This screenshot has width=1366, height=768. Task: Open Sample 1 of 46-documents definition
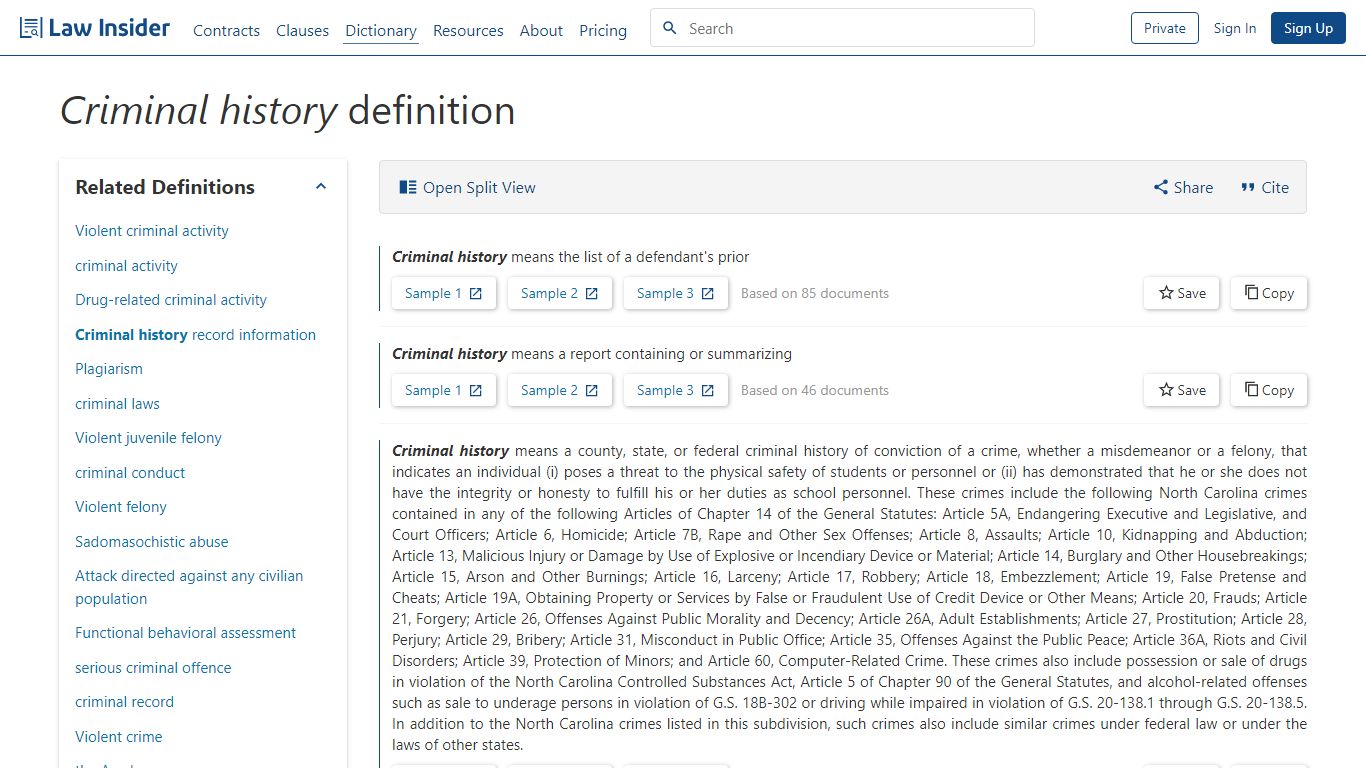[x=444, y=390]
